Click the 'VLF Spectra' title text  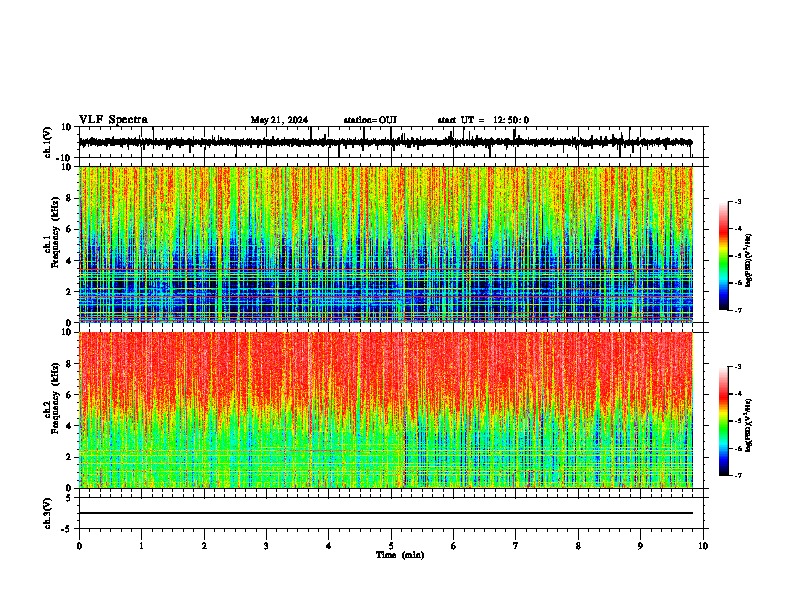coord(113,120)
